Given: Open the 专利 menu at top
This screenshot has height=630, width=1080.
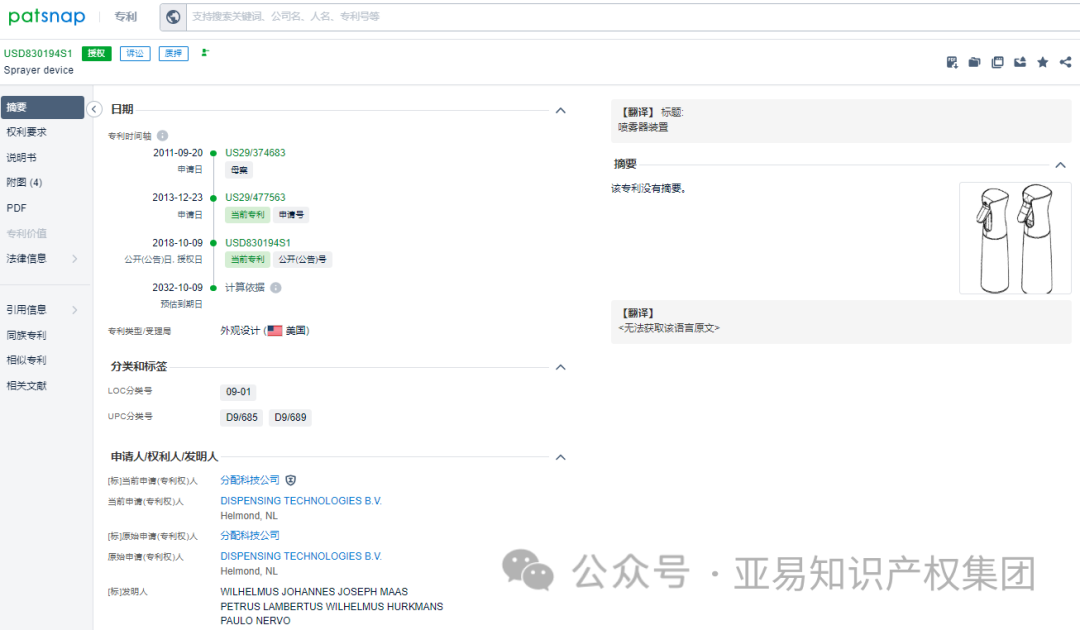Looking at the screenshot, I should 125,16.
